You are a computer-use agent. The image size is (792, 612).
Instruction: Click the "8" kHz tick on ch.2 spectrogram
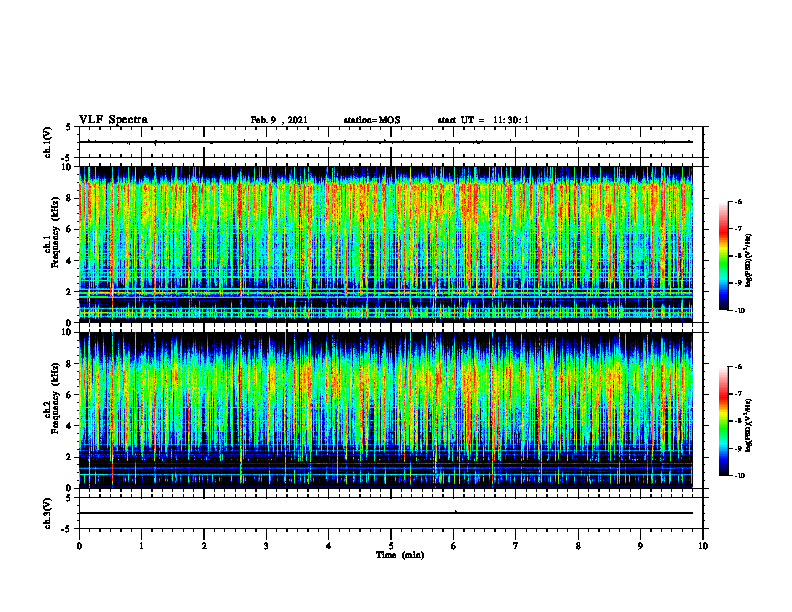tap(68, 364)
